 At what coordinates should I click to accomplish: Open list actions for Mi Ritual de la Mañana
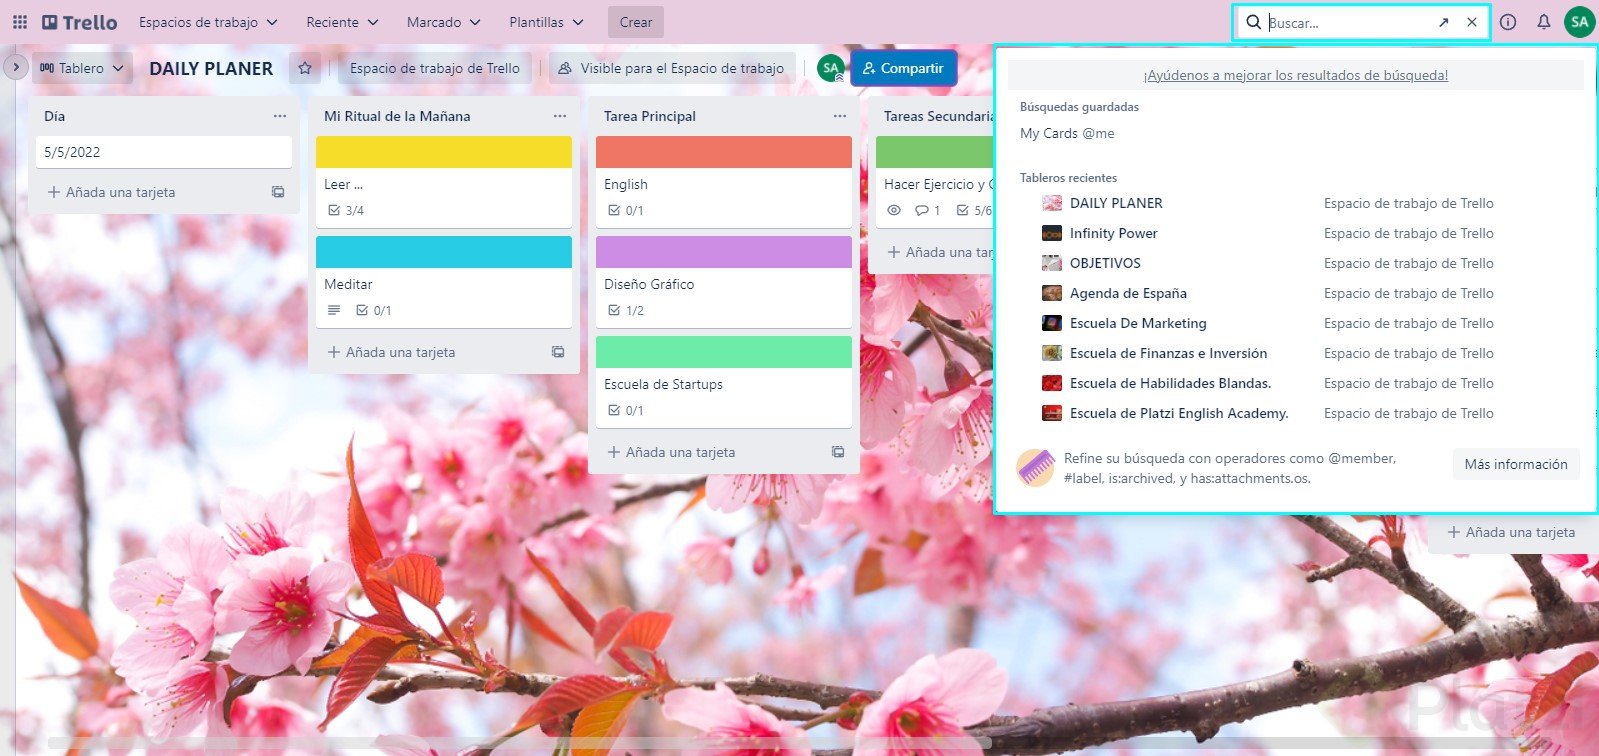click(560, 116)
